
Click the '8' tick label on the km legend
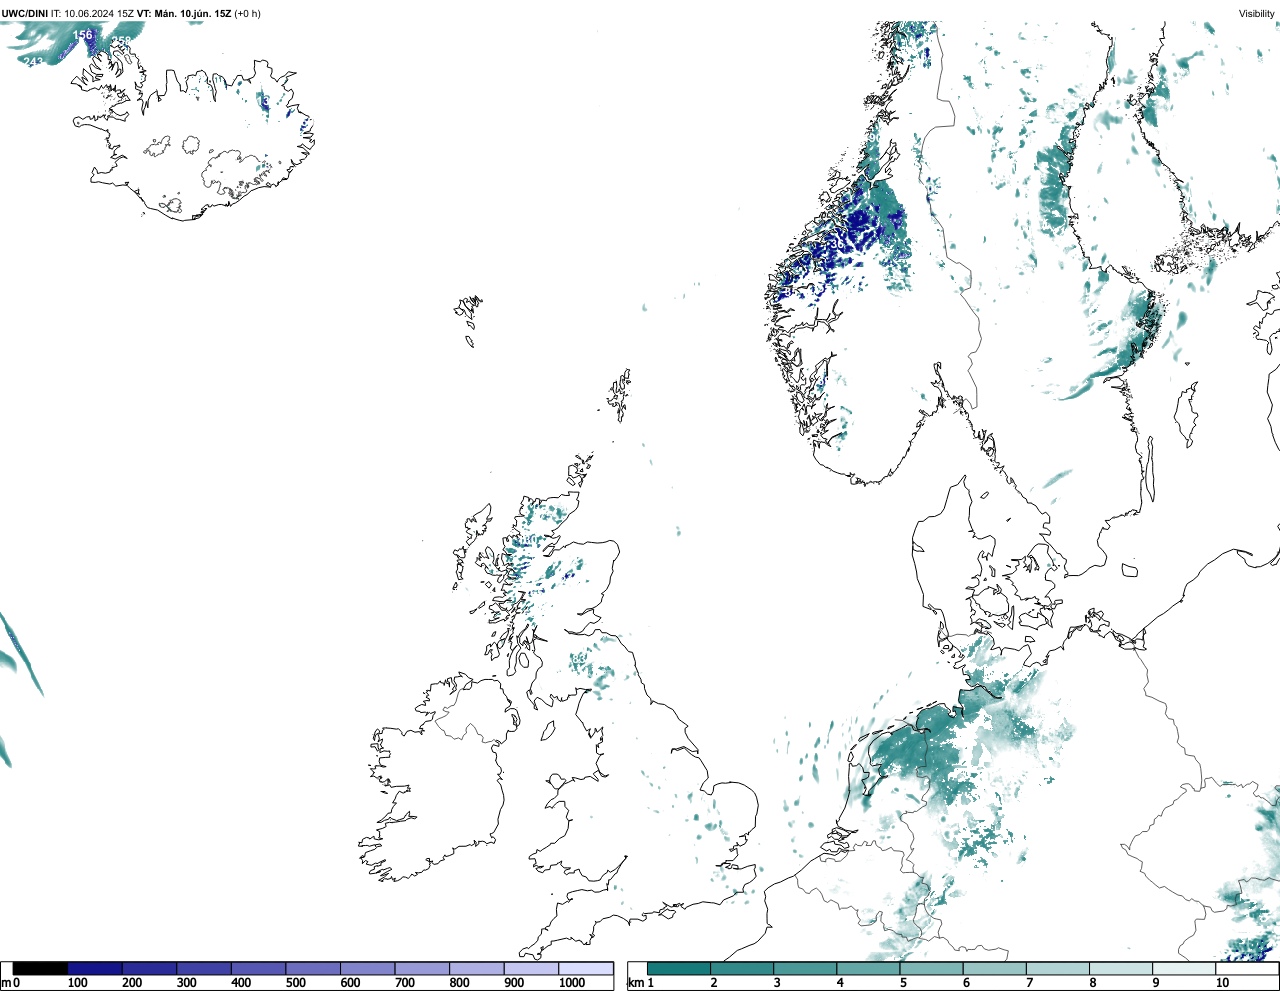point(1092,983)
